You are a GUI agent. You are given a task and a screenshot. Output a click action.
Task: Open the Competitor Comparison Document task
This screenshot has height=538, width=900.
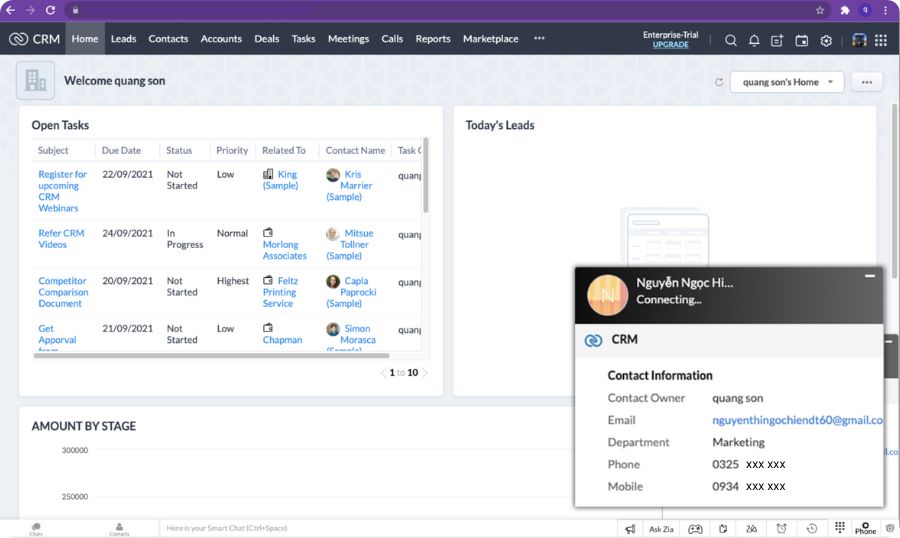coord(63,292)
